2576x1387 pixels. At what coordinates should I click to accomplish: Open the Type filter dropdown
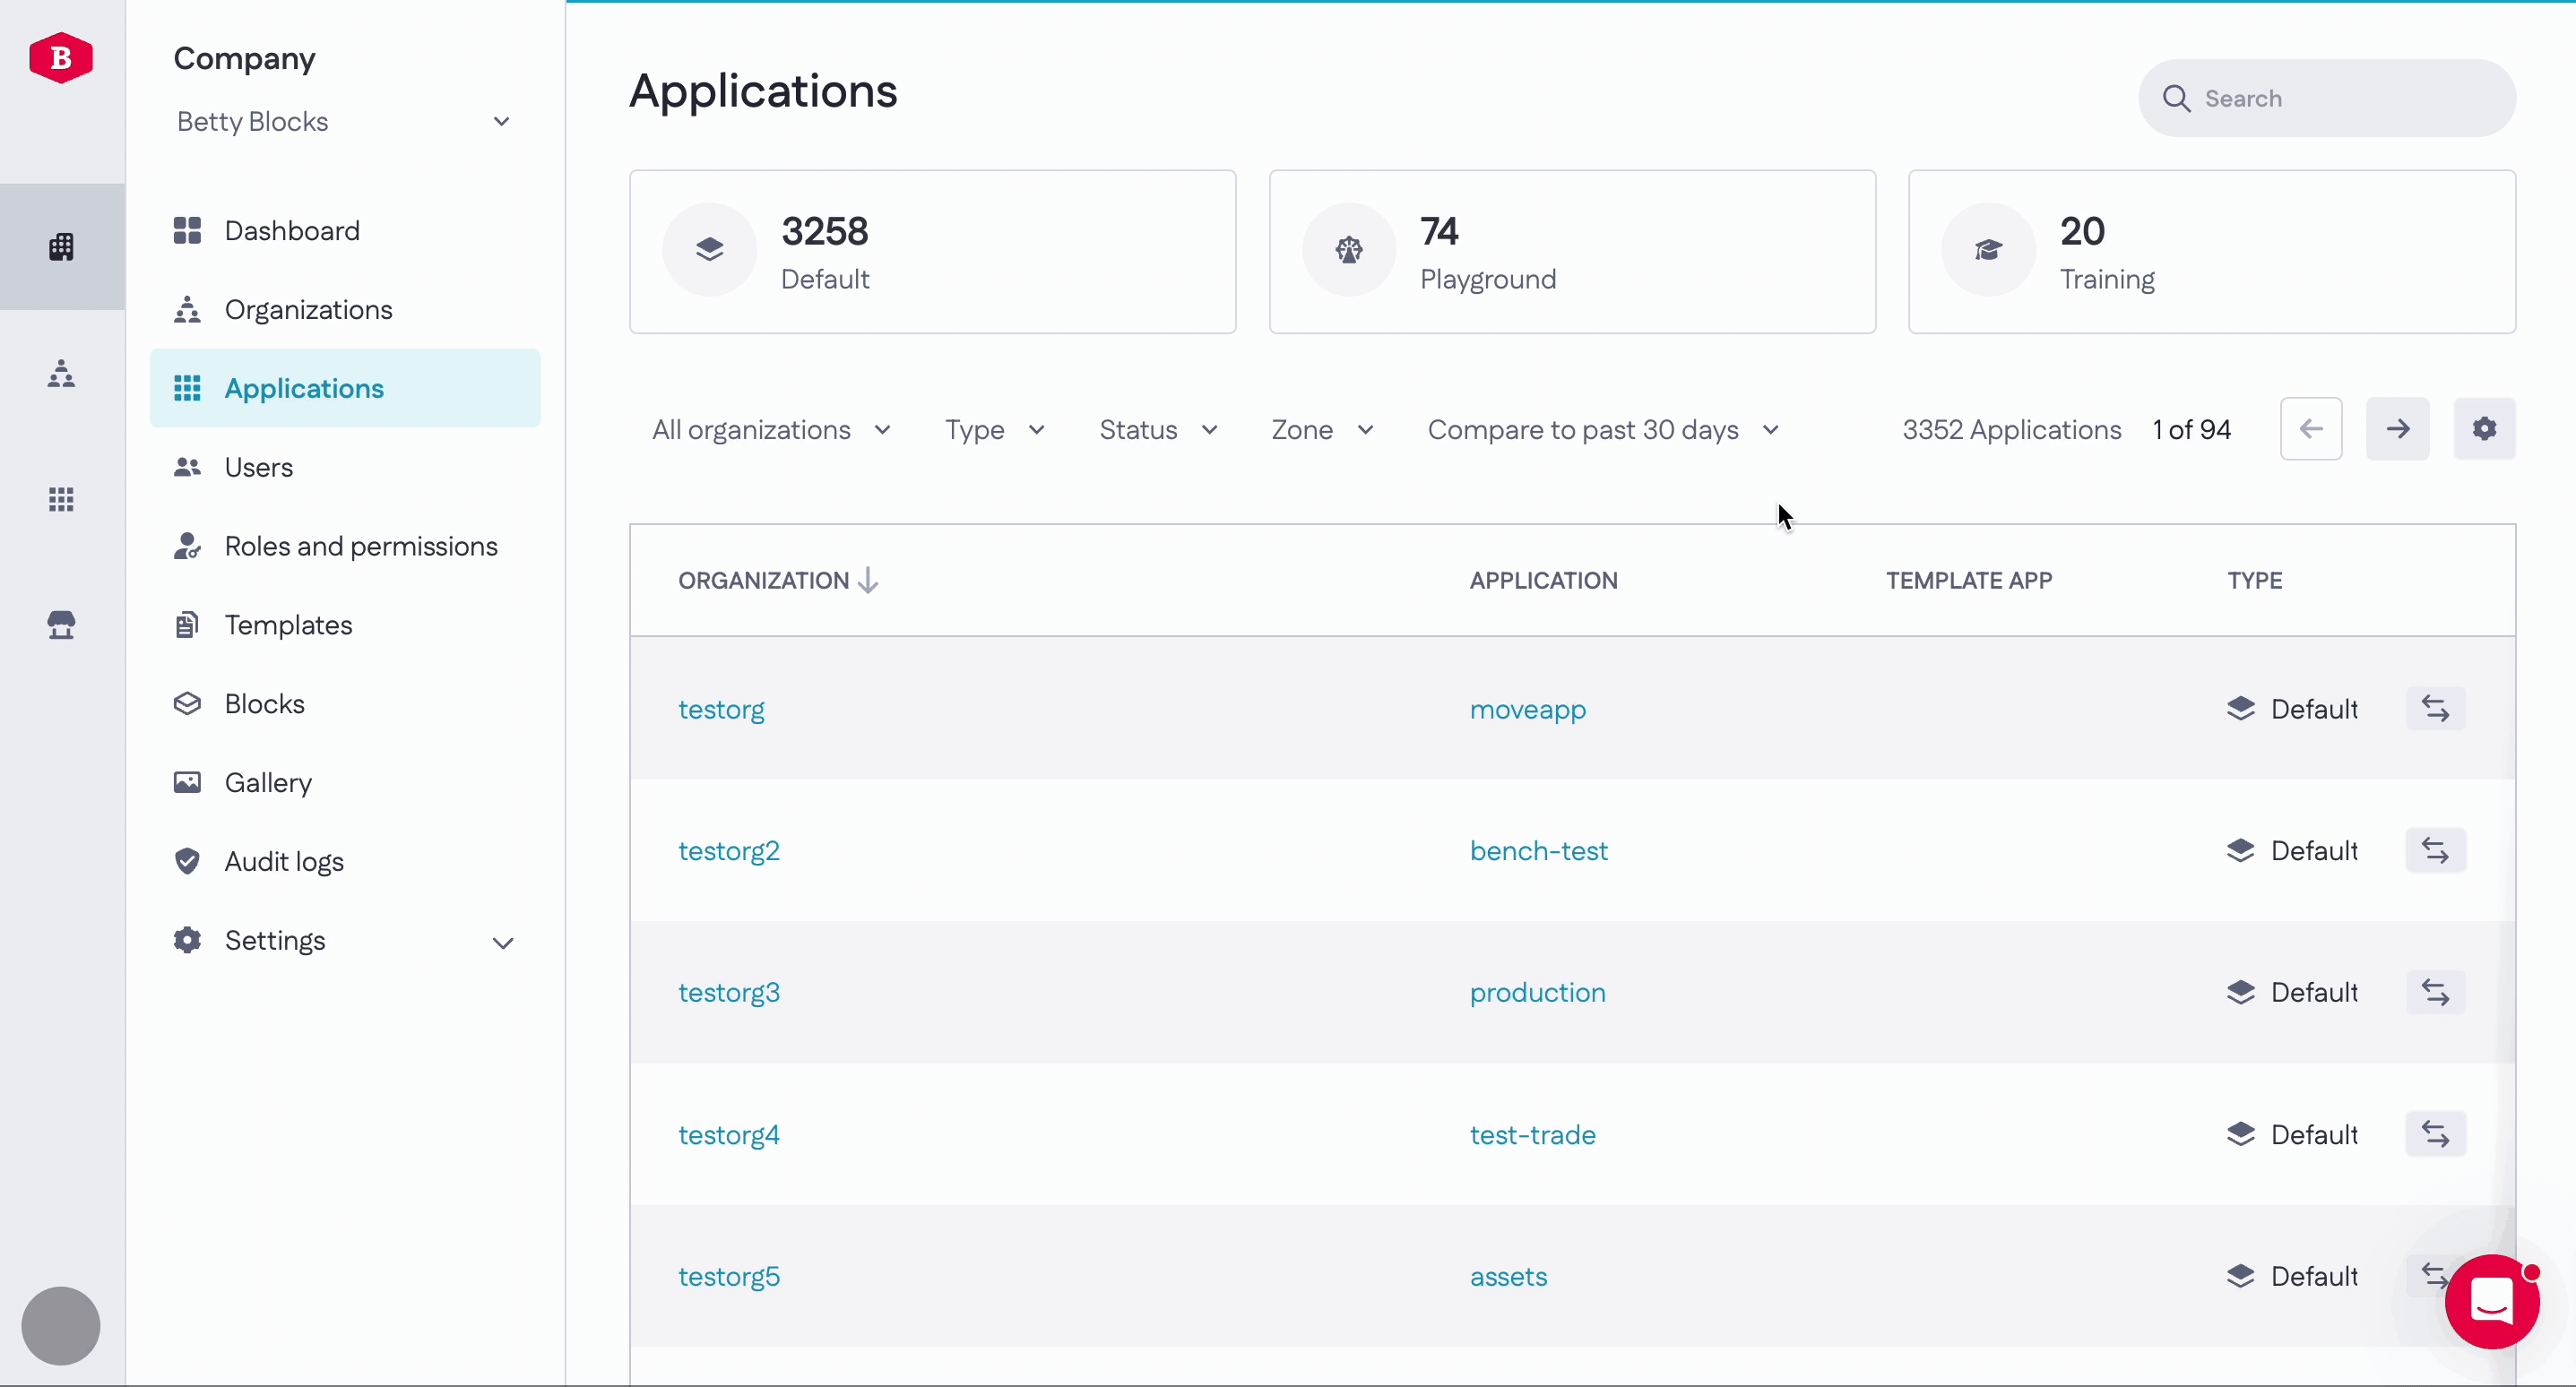(x=995, y=430)
